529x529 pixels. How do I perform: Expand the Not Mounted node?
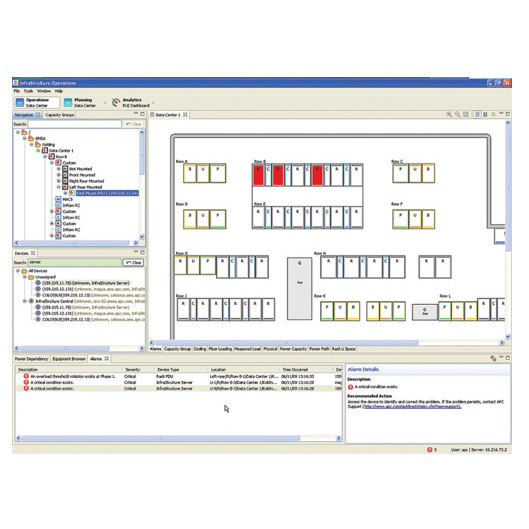click(58, 169)
